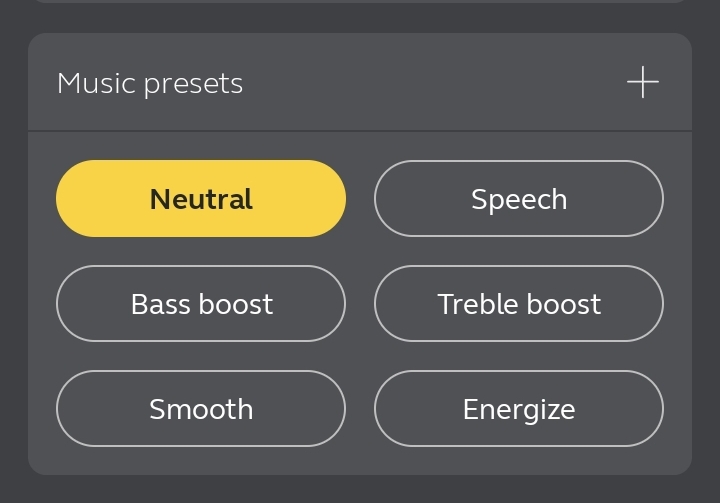Click the Energize outlined pill button
The width and height of the screenshot is (720, 503).
point(519,408)
